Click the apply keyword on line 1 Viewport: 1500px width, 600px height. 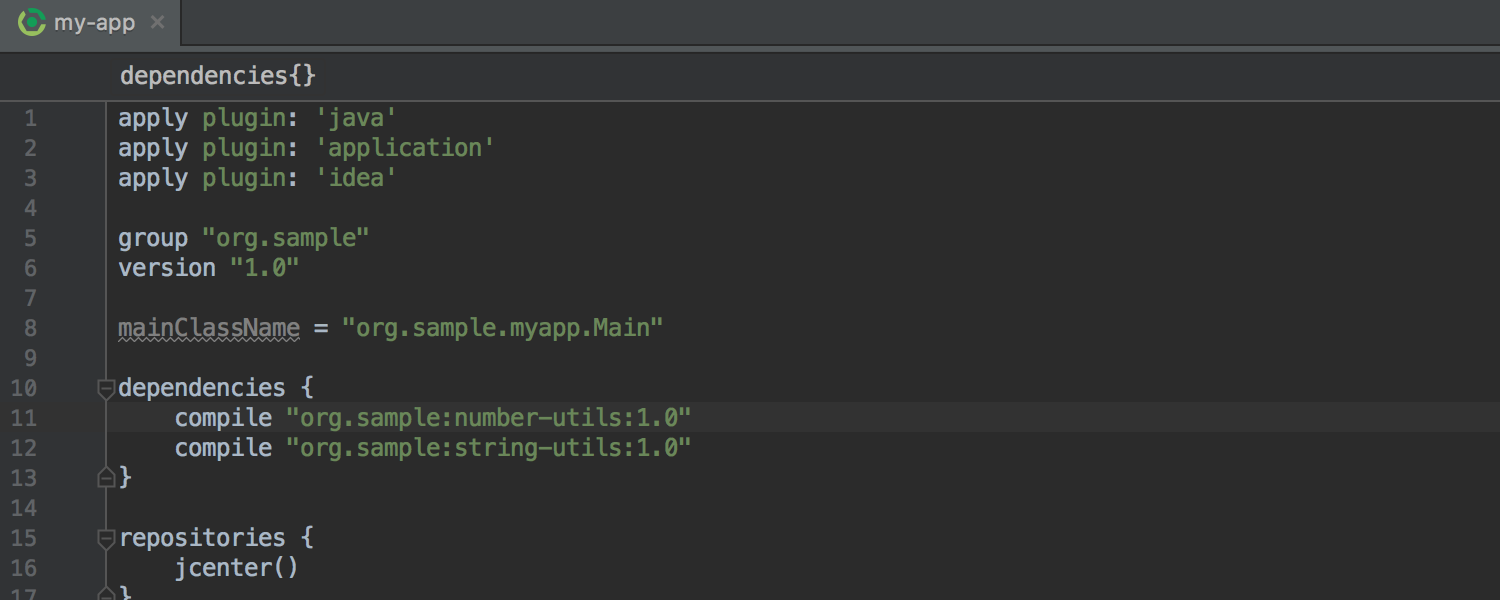(153, 118)
